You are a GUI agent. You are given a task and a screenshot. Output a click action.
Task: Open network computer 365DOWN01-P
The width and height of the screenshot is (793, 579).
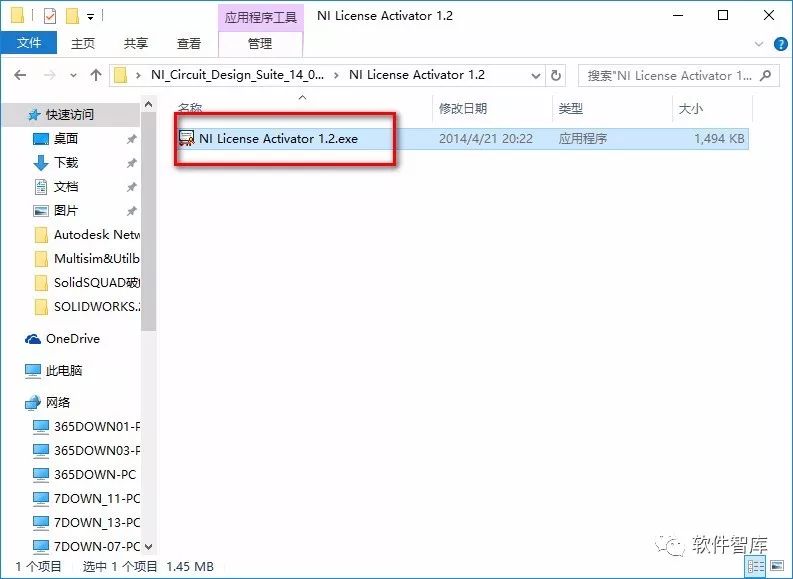click(96, 426)
